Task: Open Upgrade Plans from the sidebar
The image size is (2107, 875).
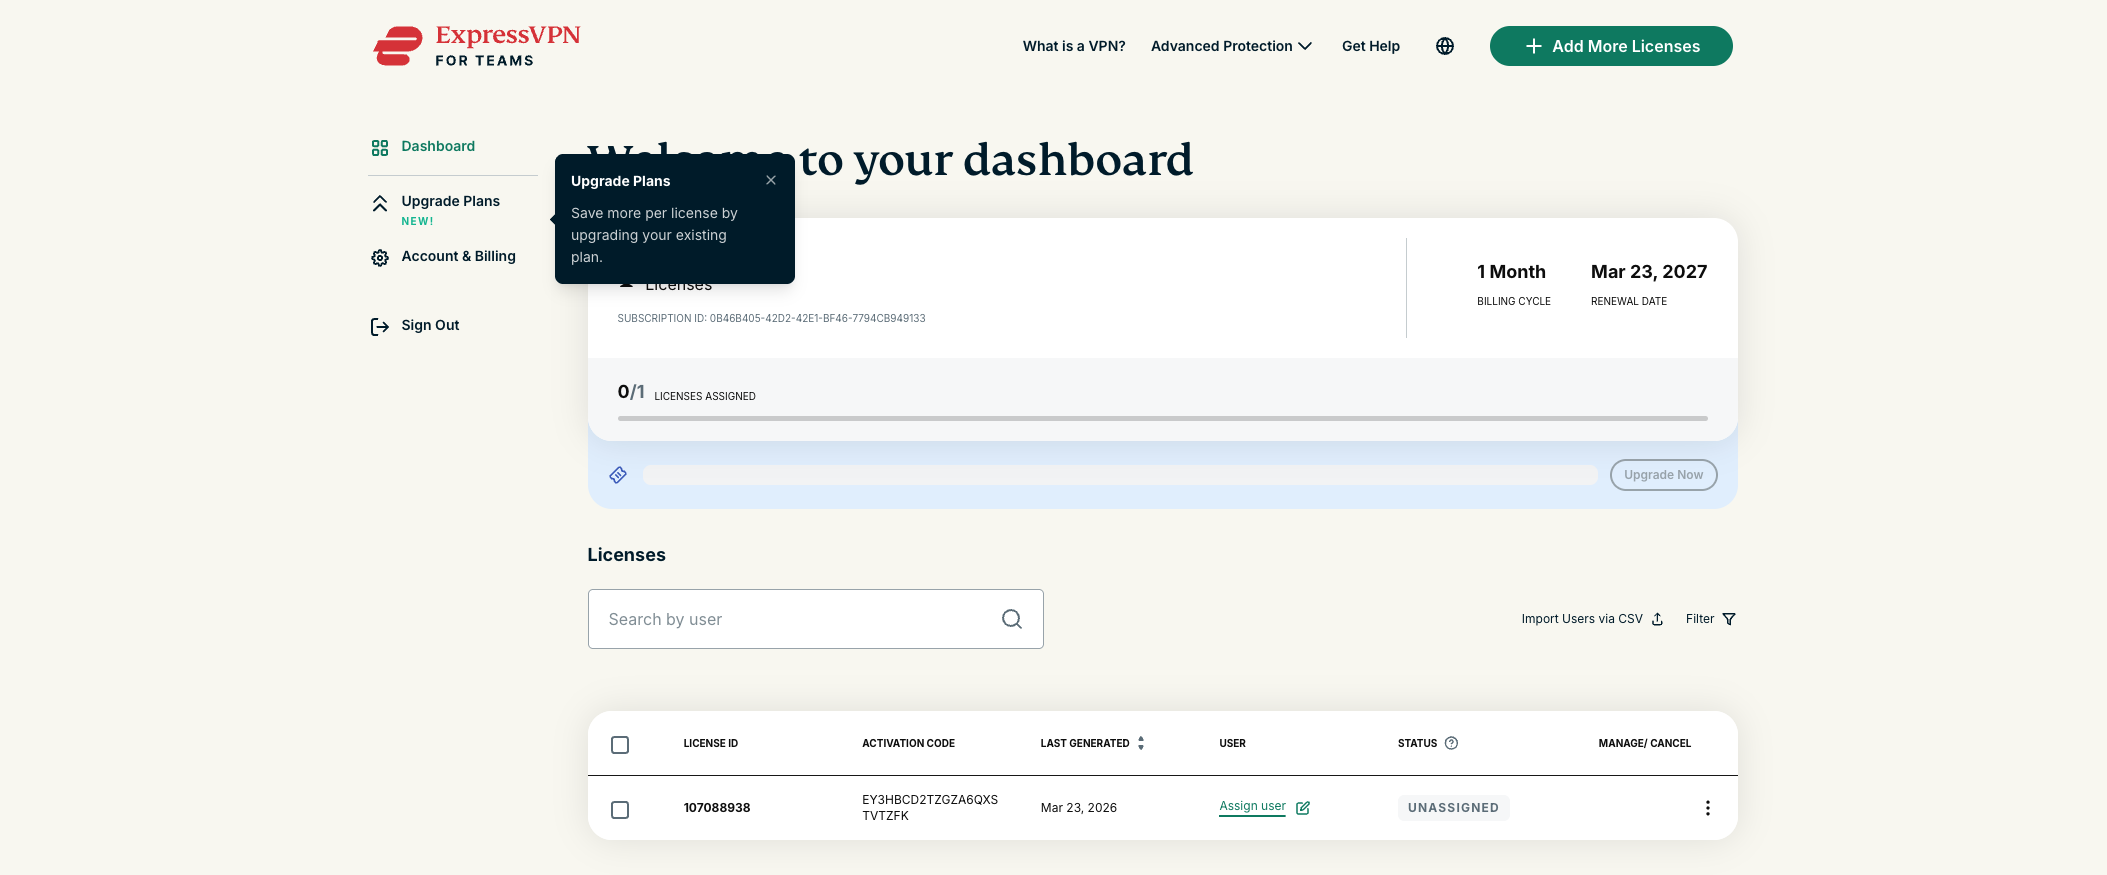Action: pyautogui.click(x=450, y=201)
